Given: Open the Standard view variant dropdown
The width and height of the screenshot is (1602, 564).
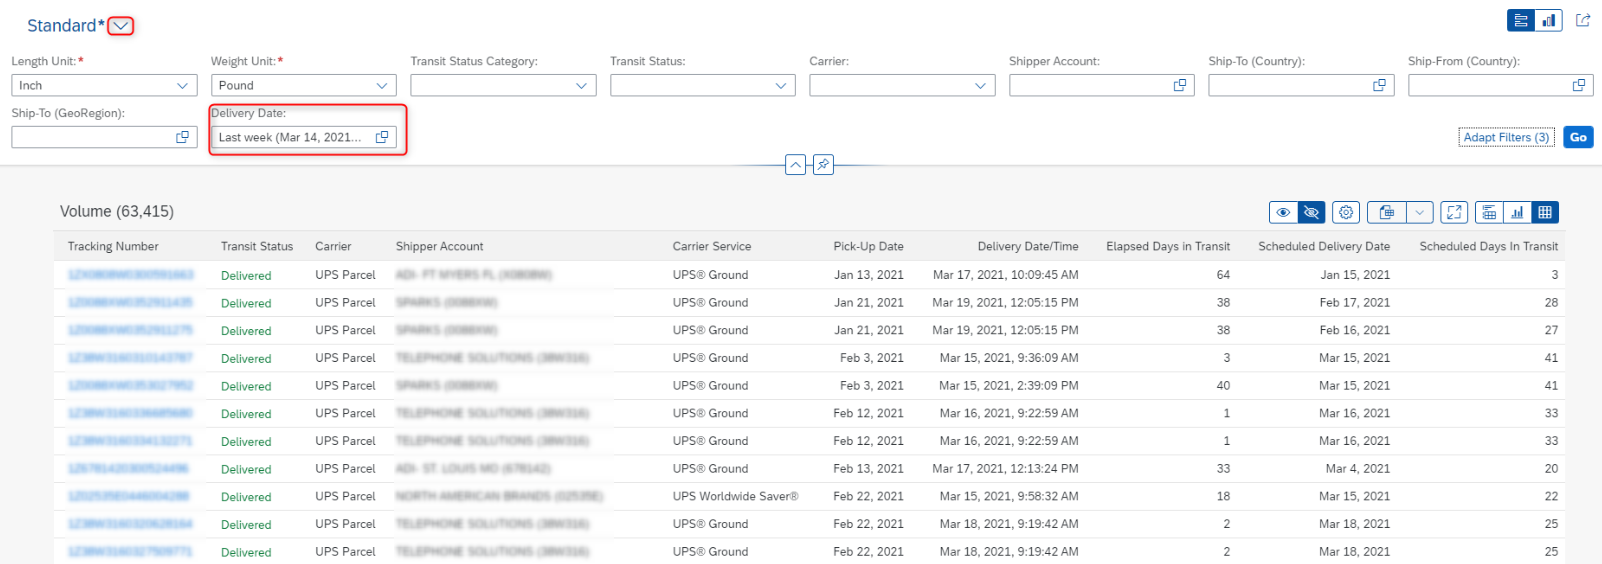Looking at the screenshot, I should (x=120, y=26).
